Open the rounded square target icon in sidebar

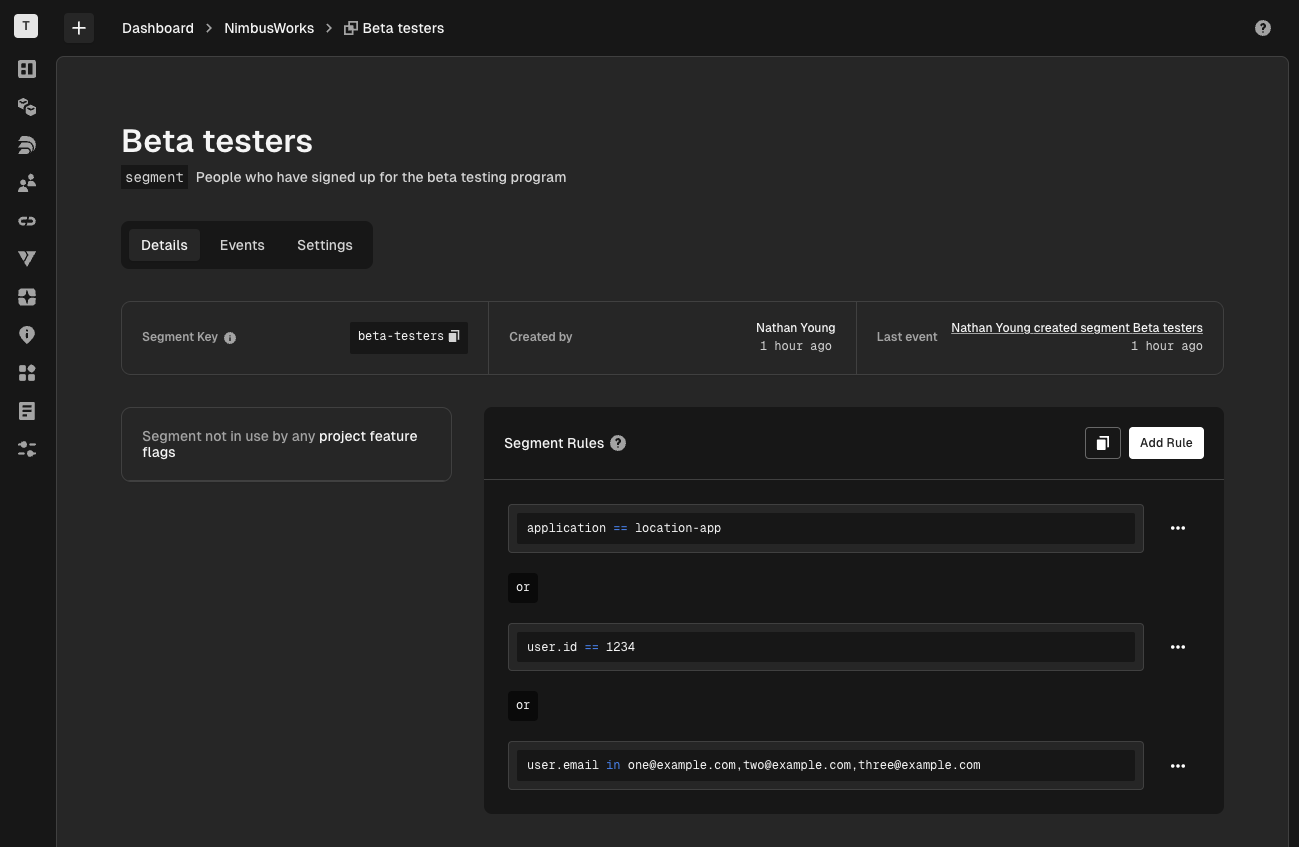27,297
